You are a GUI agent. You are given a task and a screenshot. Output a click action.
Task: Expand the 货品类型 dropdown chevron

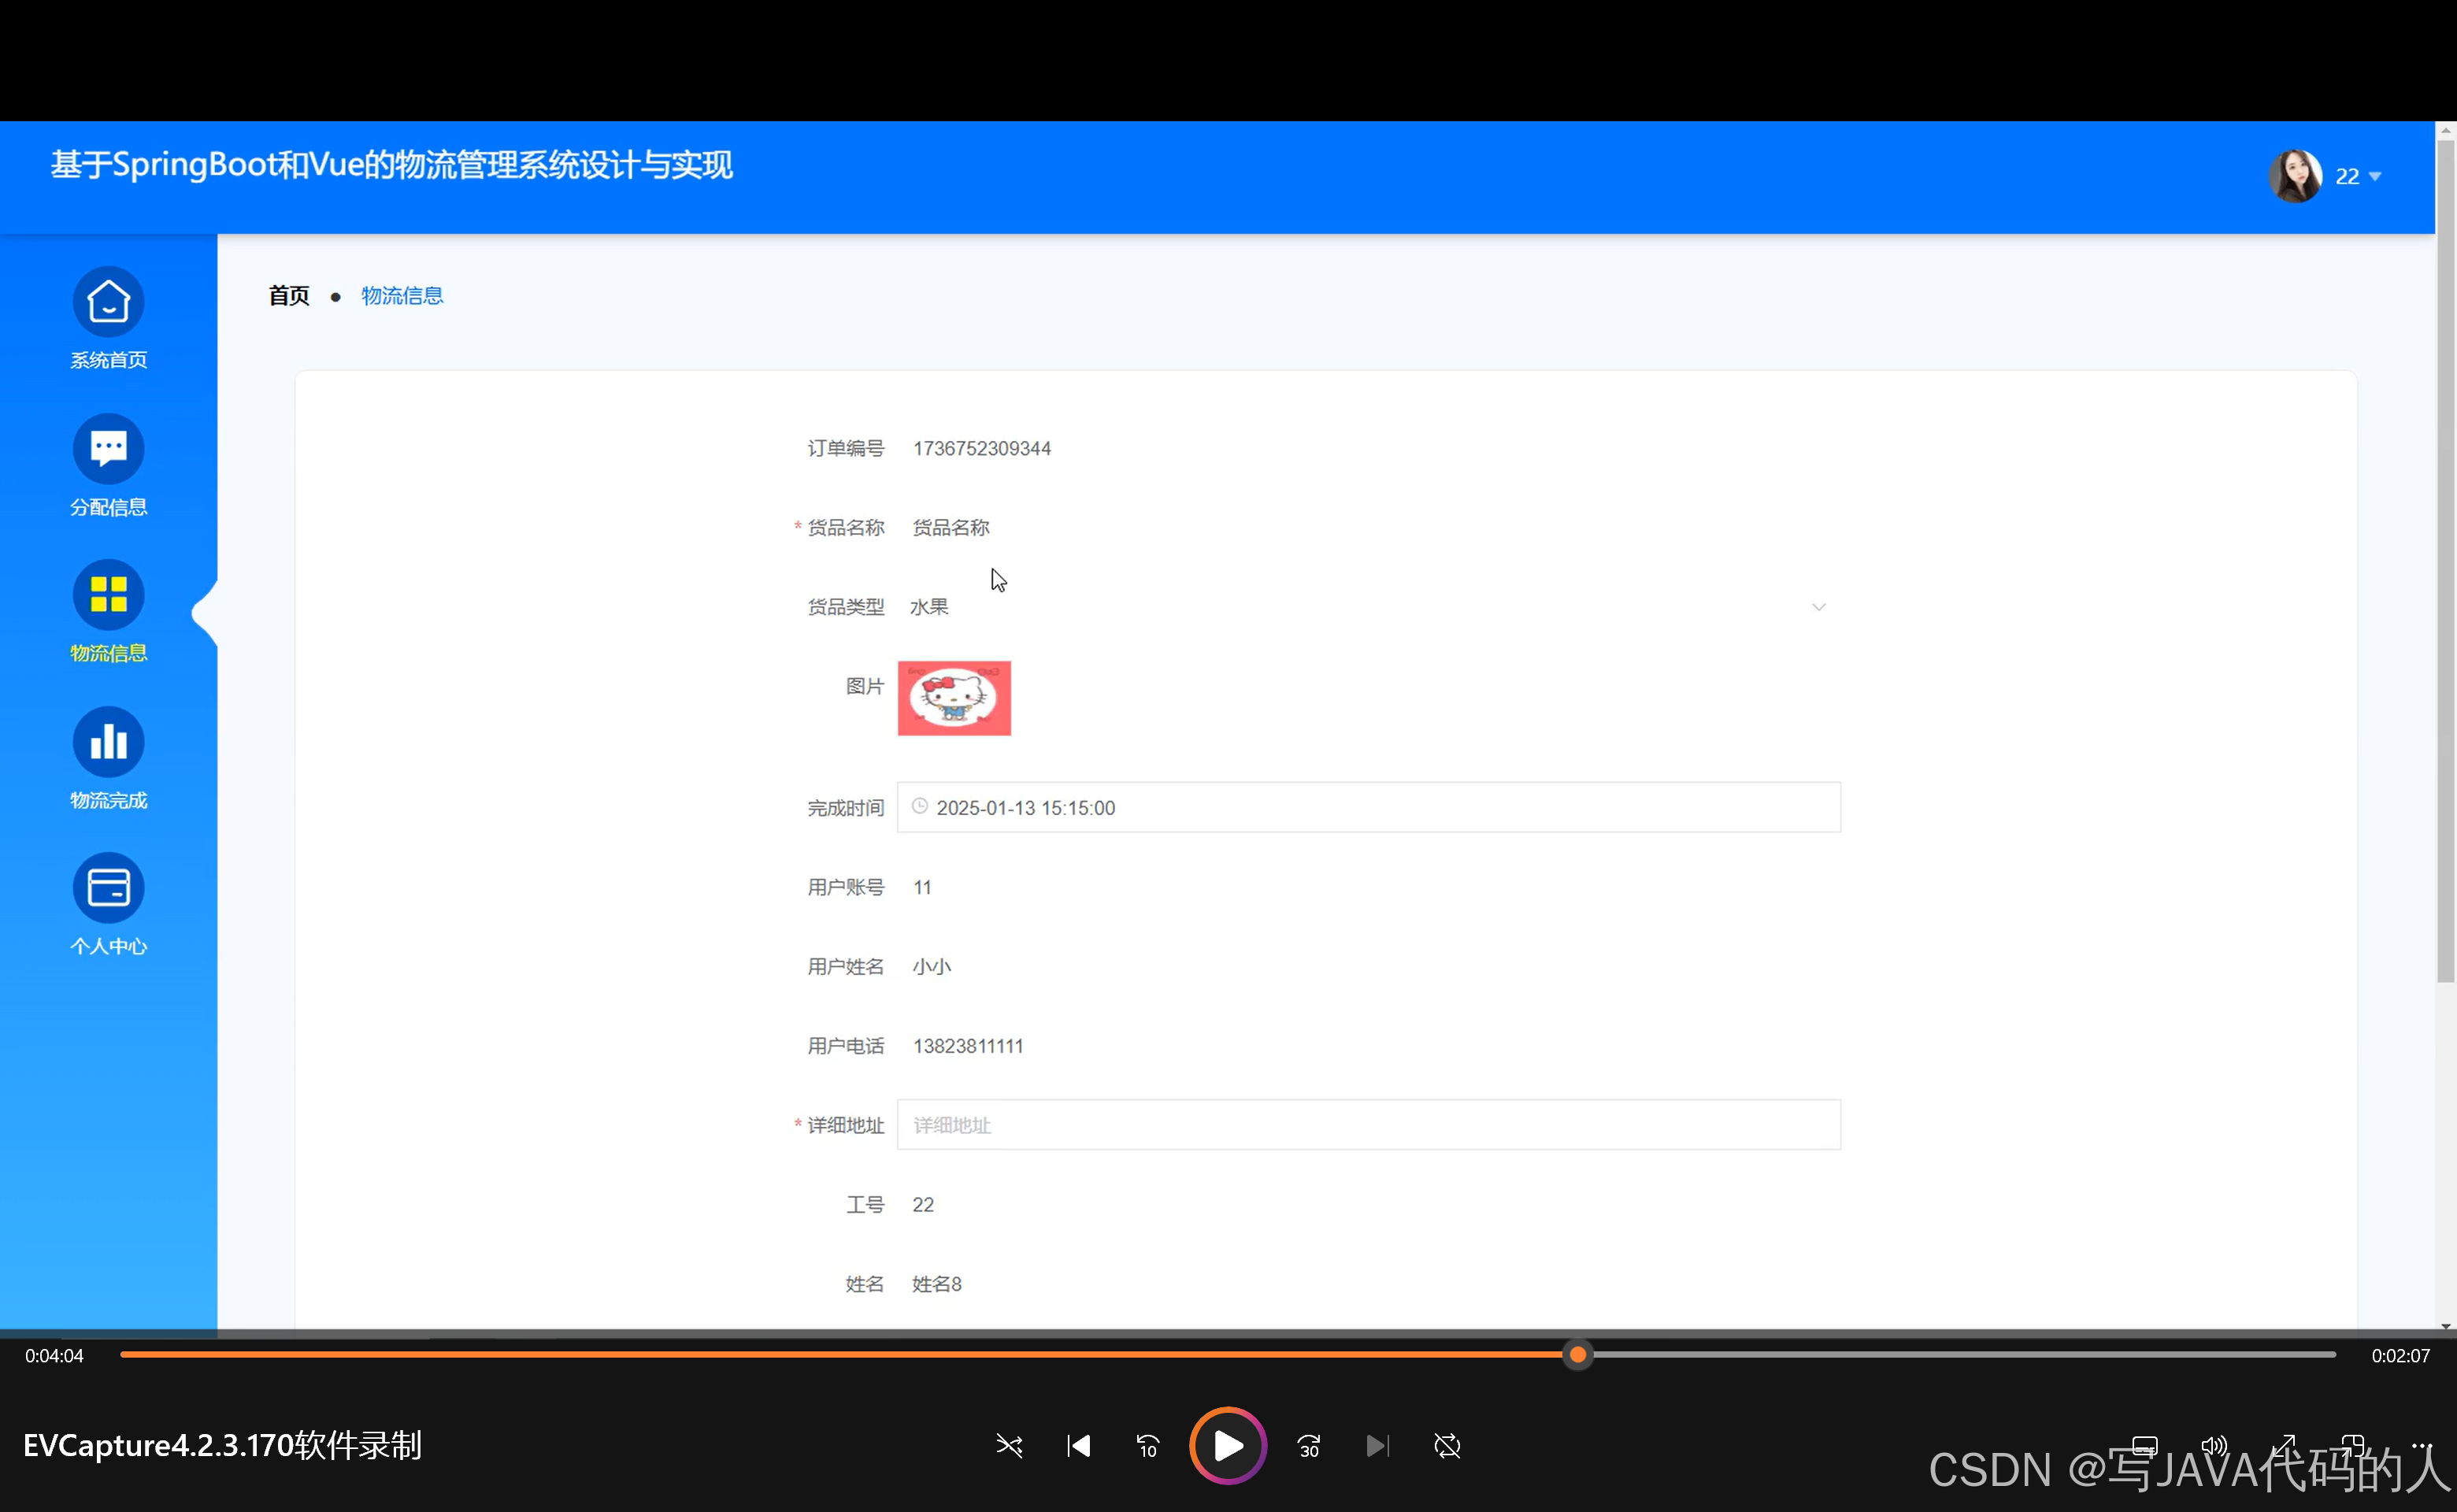pyautogui.click(x=1818, y=607)
